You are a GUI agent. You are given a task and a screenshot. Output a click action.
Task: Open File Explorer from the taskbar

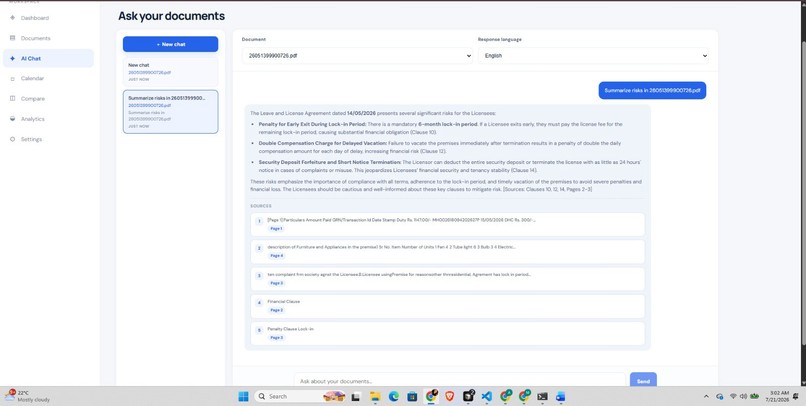375,396
